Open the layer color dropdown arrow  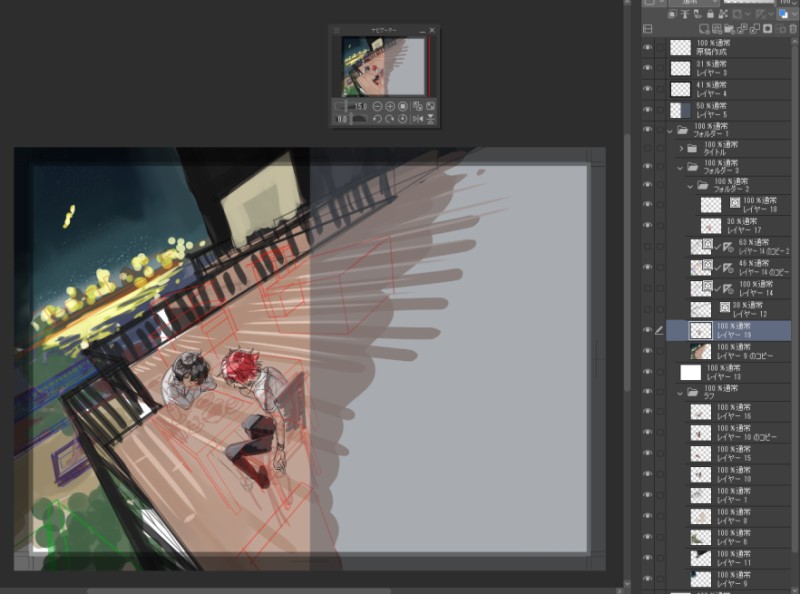(x=796, y=14)
